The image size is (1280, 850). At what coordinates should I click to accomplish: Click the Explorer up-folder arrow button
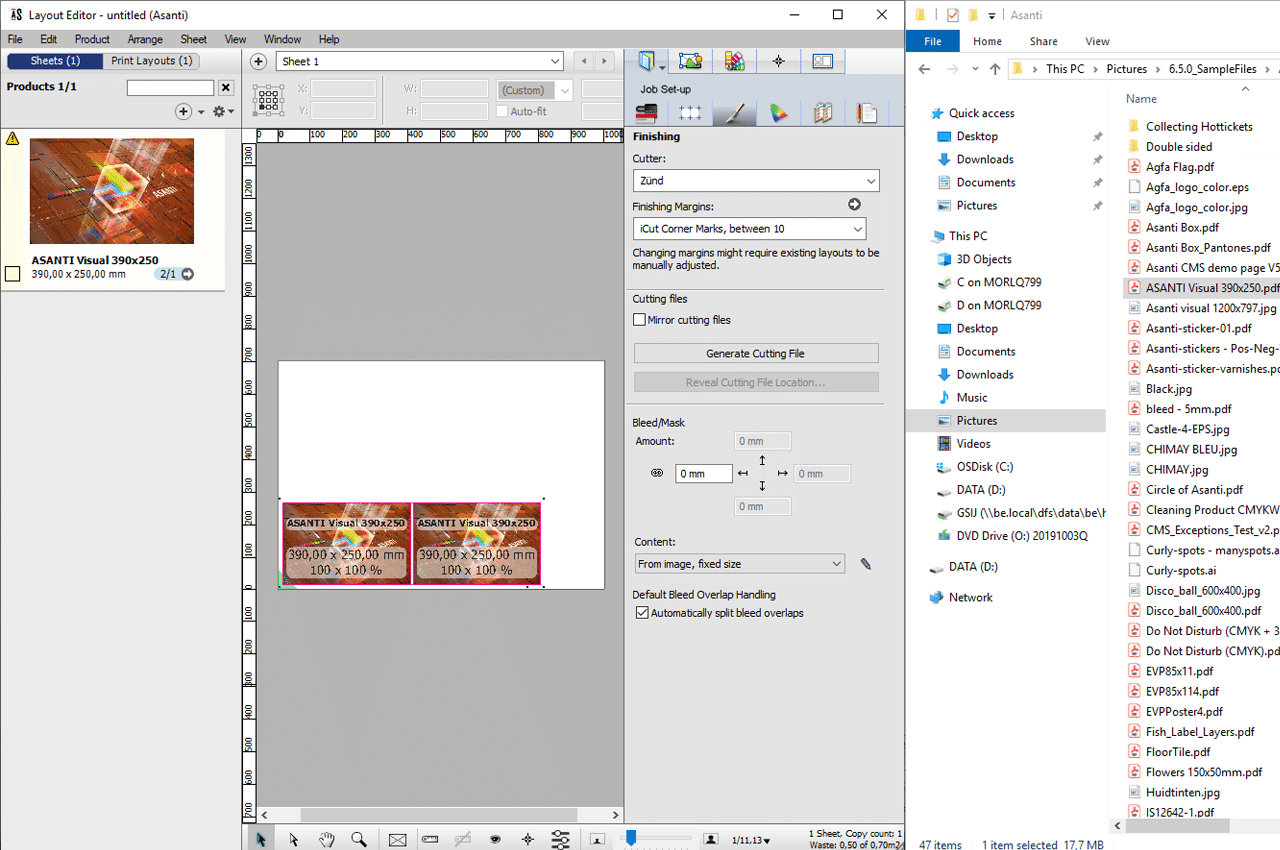pos(994,69)
